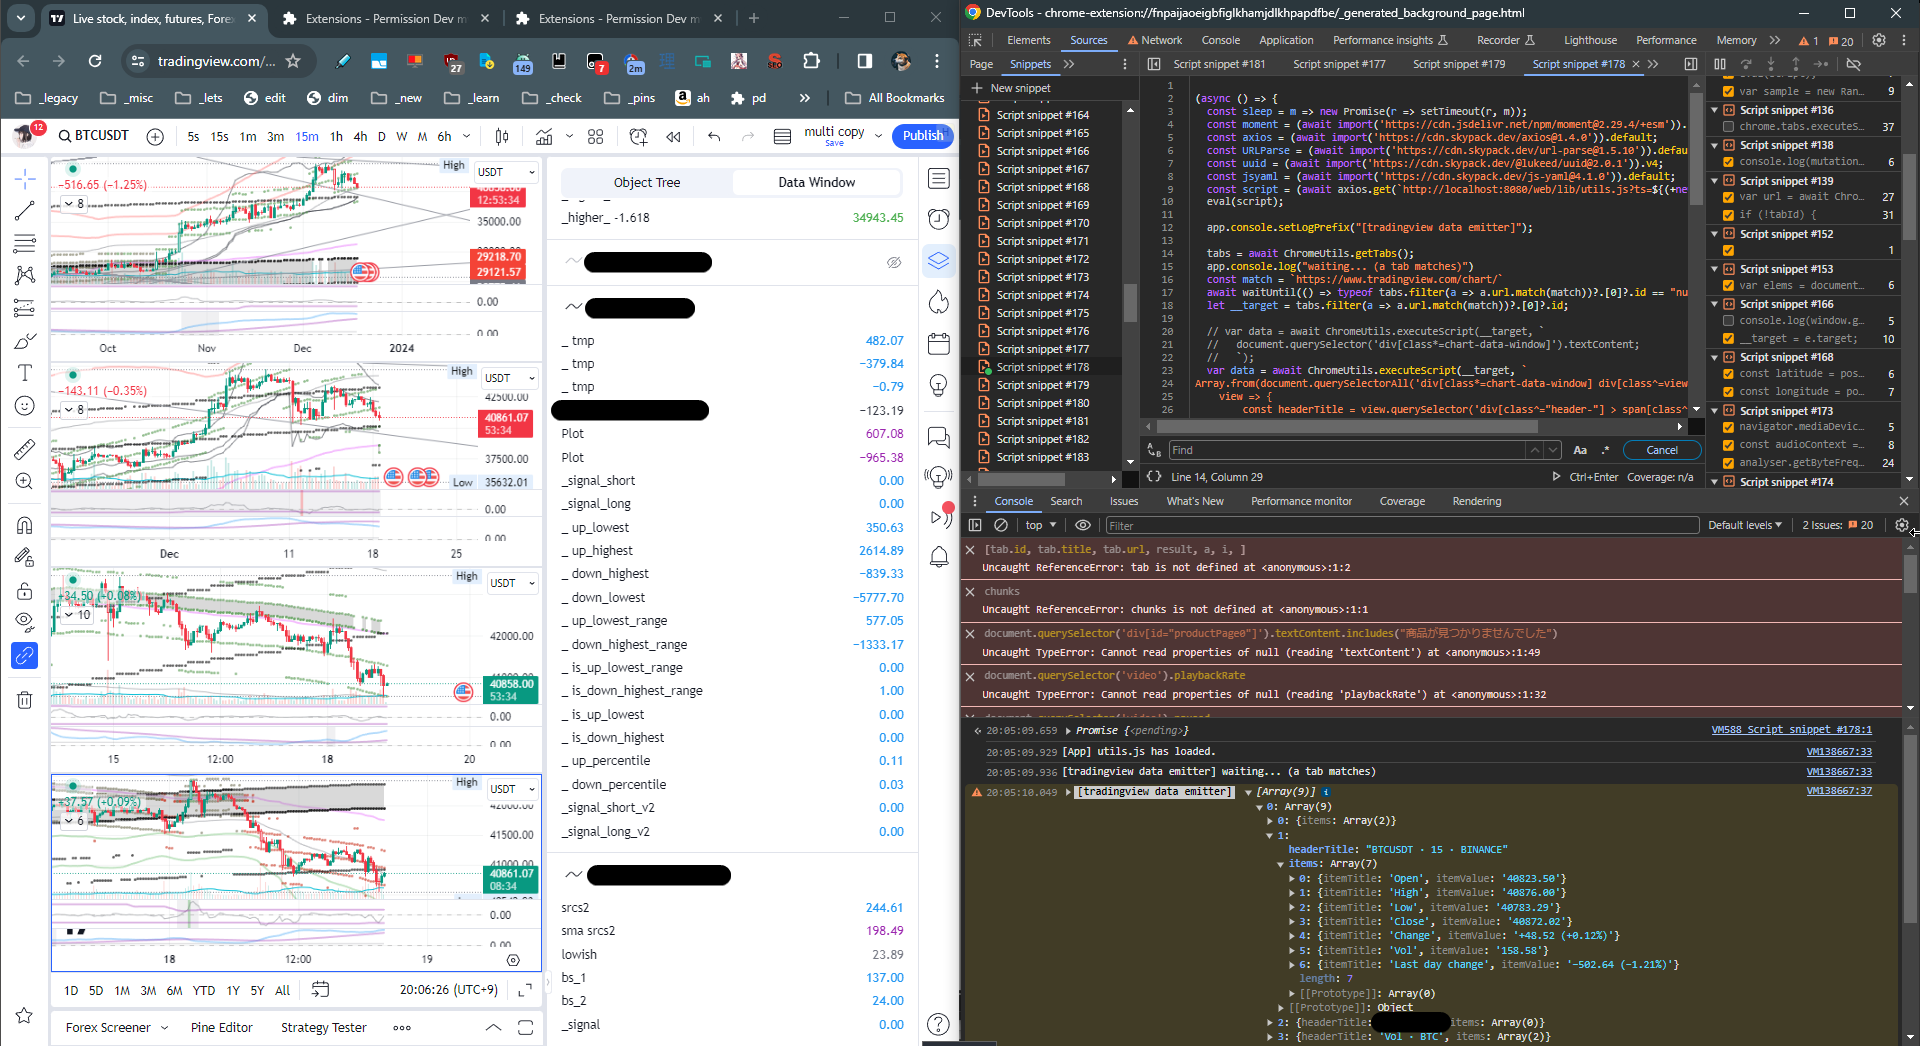Switch to the Data Window tab
This screenshot has width=1920, height=1046.
[816, 182]
